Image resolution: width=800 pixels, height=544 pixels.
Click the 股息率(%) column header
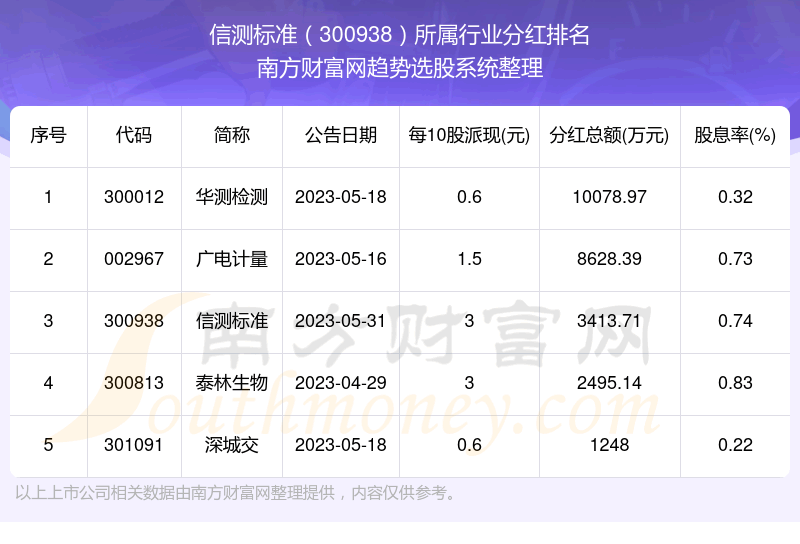(x=735, y=135)
